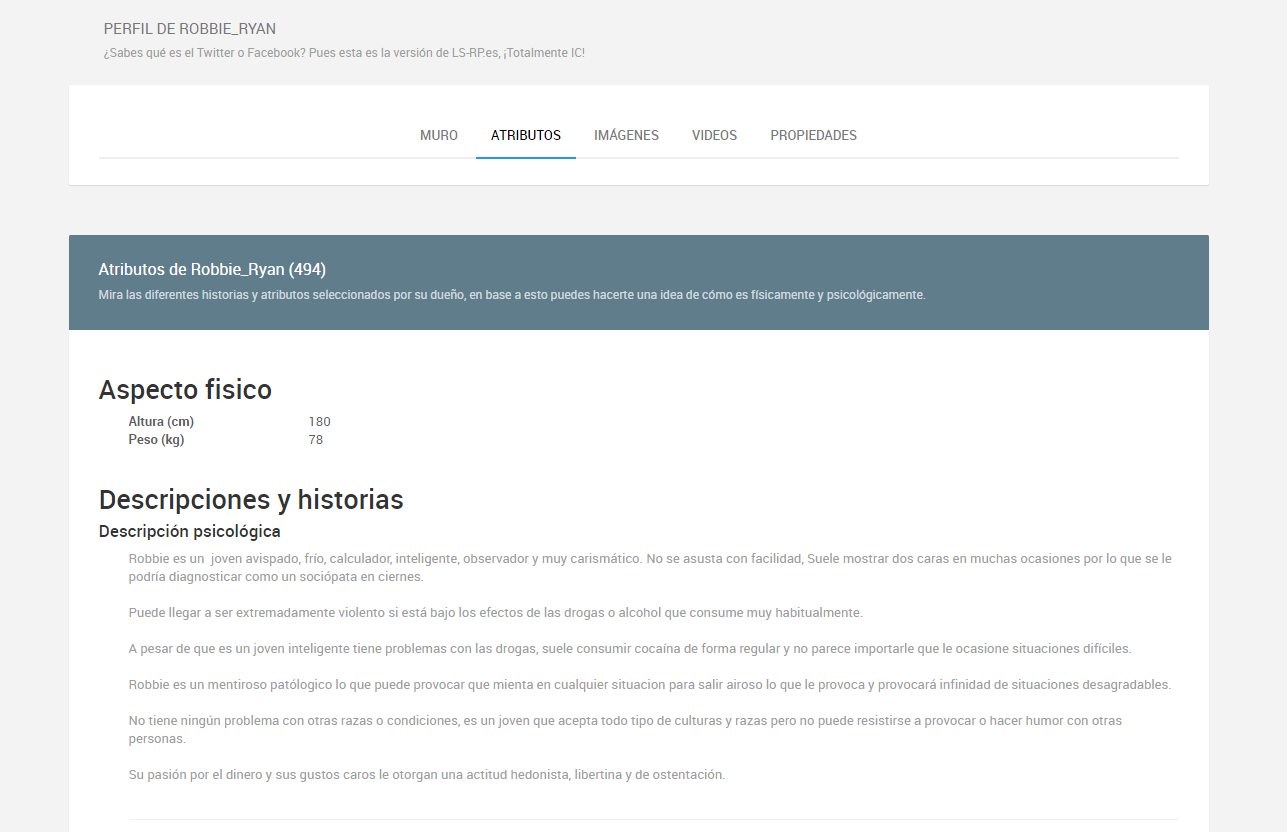Click the weight value 78
1287x832 pixels.
[316, 440]
